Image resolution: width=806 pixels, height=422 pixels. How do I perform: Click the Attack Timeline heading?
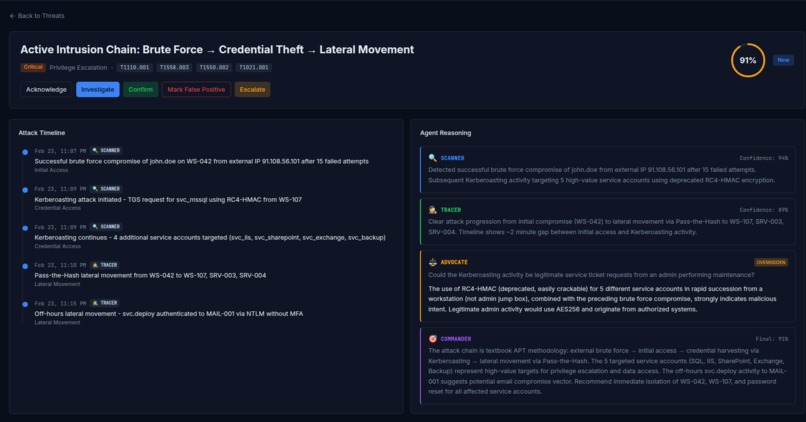(x=42, y=133)
